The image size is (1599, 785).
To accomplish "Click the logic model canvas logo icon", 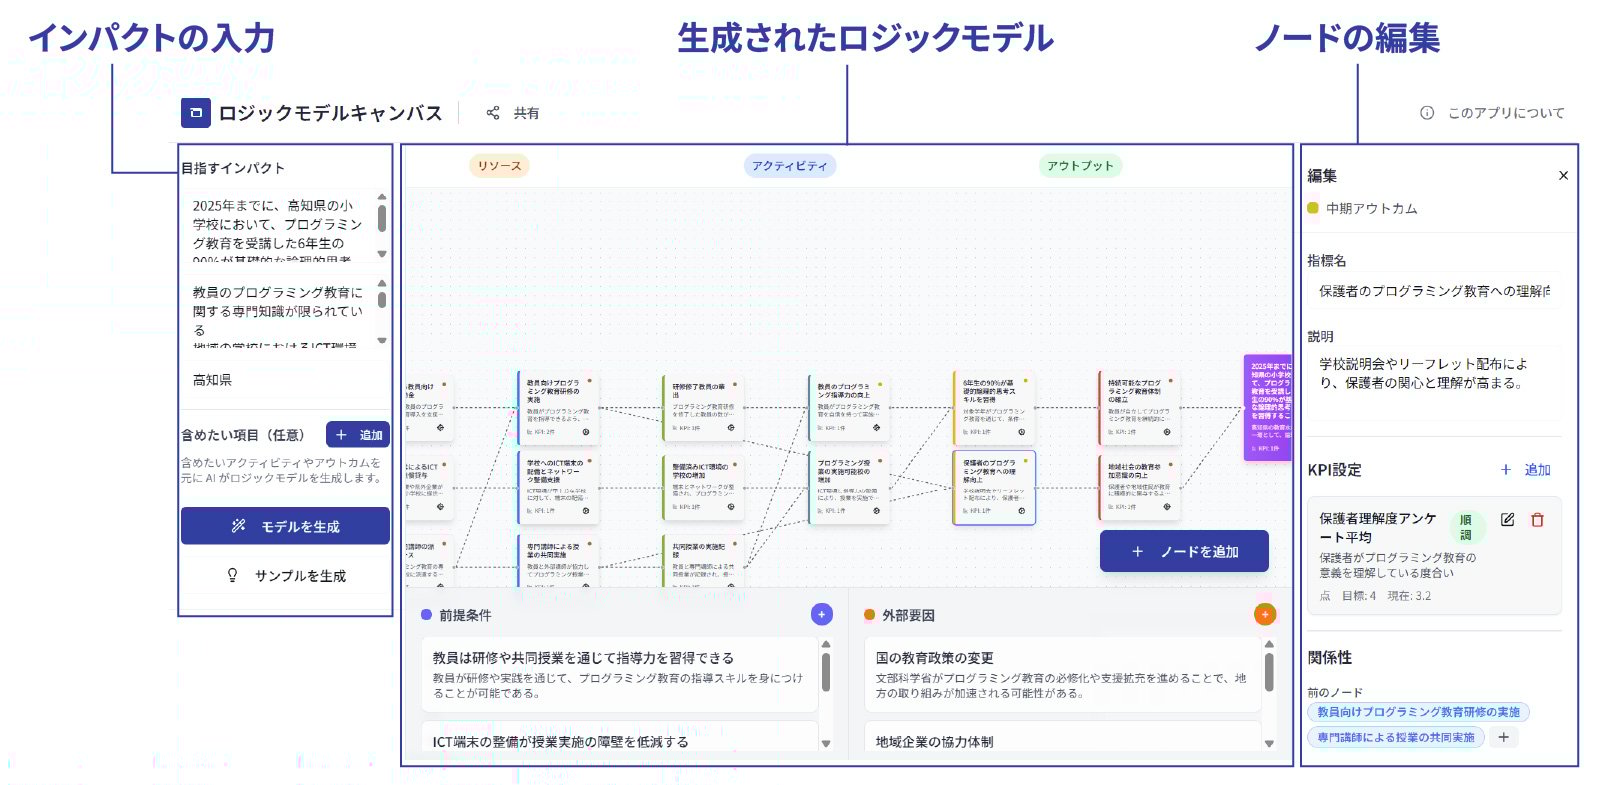I will [x=196, y=113].
